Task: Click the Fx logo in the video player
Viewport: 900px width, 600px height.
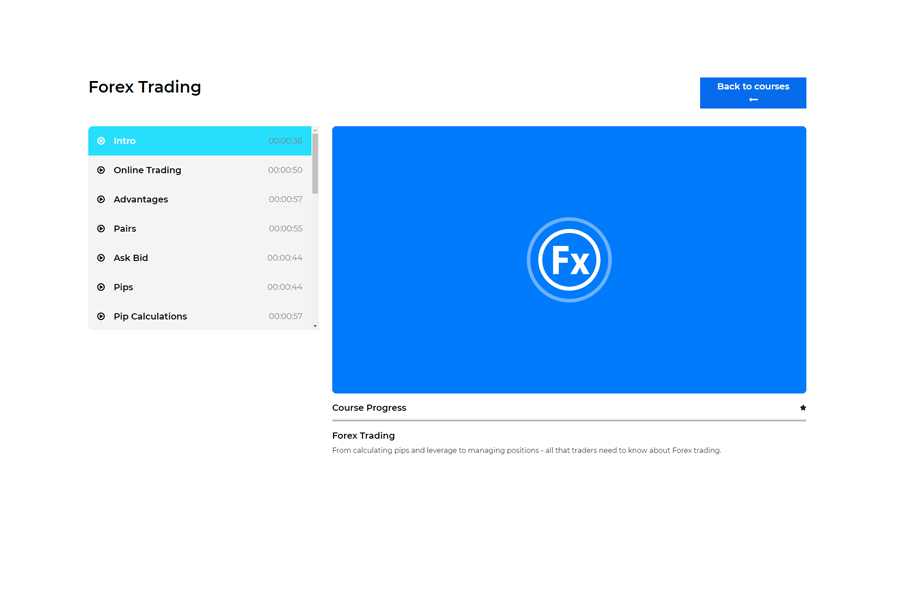Action: click(569, 260)
